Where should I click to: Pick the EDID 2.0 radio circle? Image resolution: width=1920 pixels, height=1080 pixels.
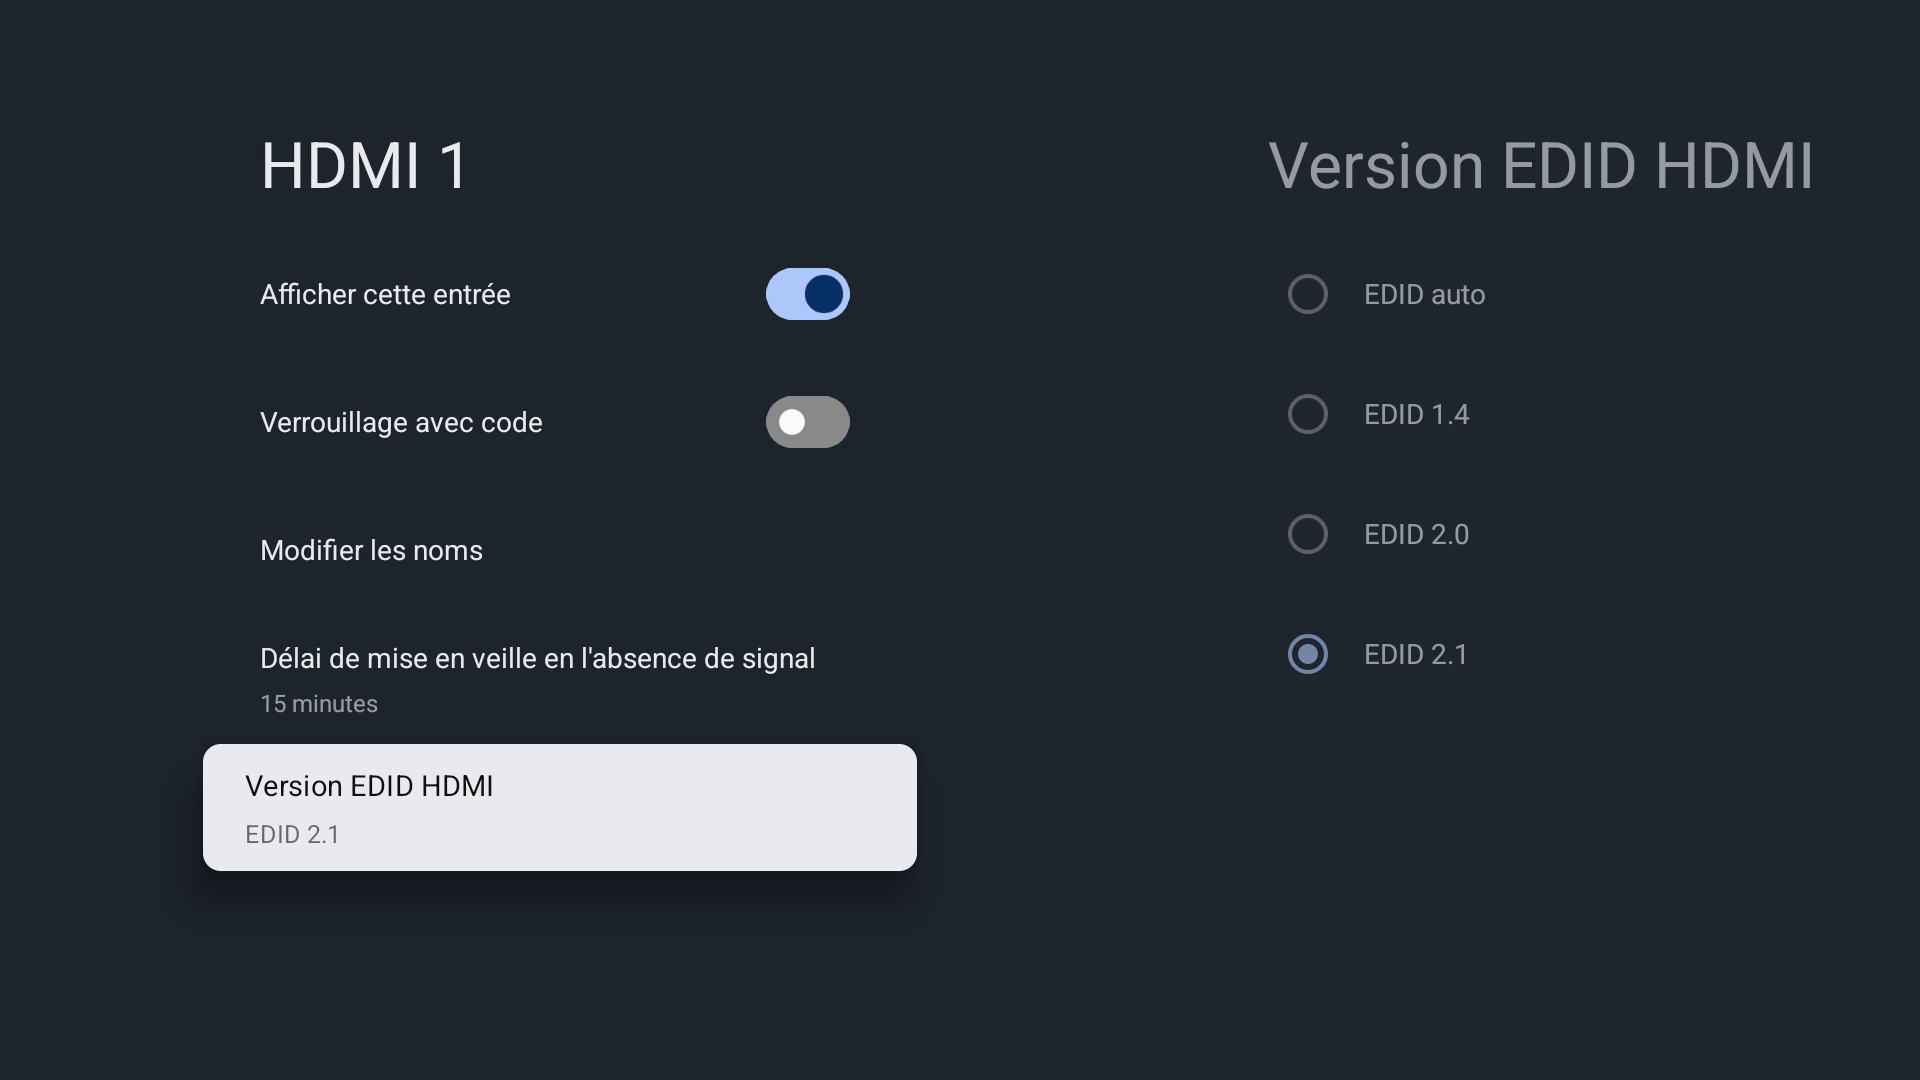click(x=1307, y=534)
